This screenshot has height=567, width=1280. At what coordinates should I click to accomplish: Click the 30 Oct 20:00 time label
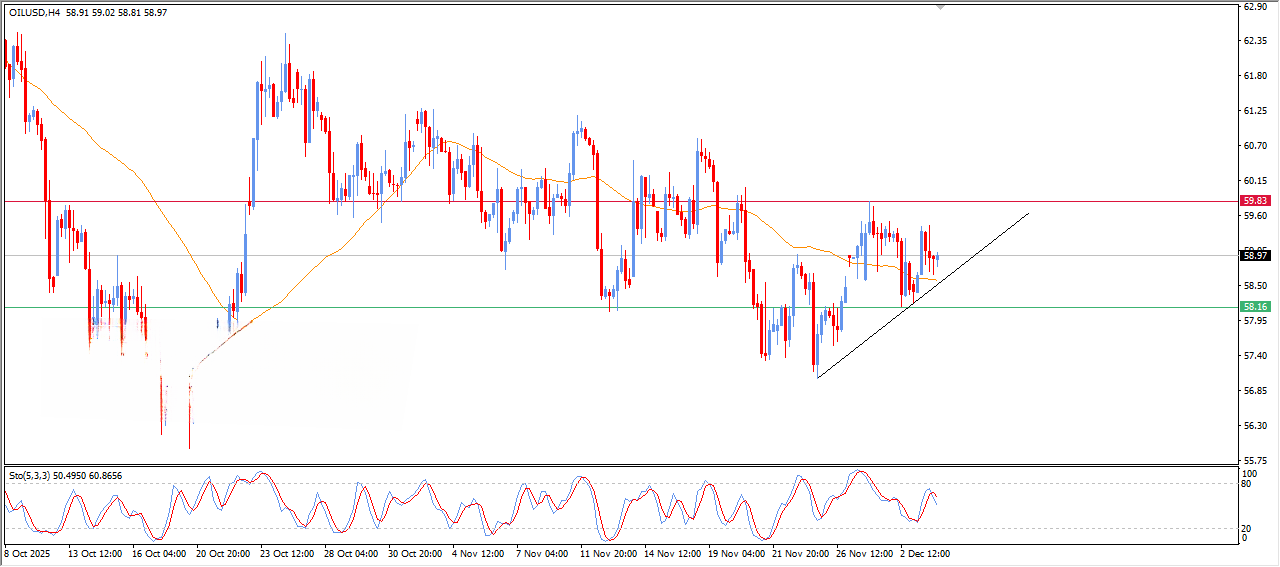tap(413, 553)
